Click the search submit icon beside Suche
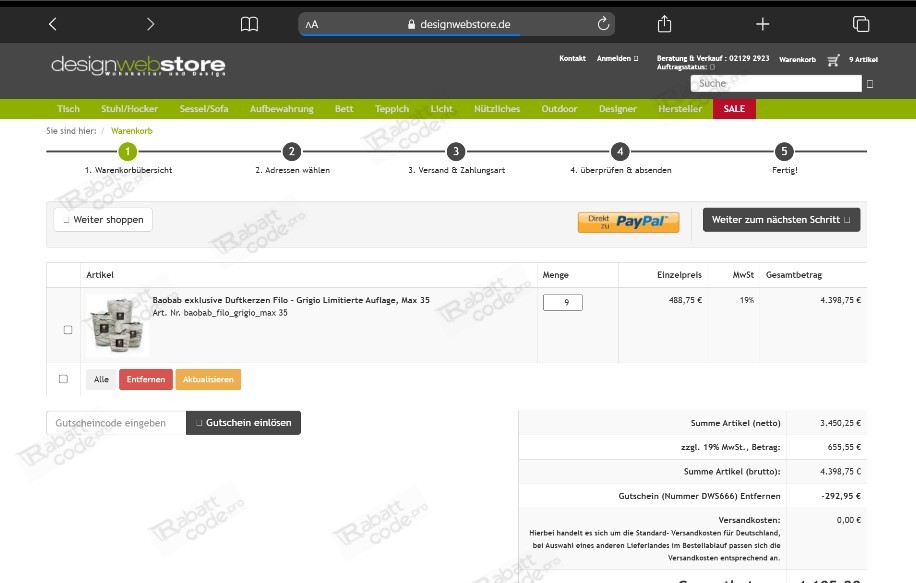Screen dimensions: 916x583 (x=870, y=84)
